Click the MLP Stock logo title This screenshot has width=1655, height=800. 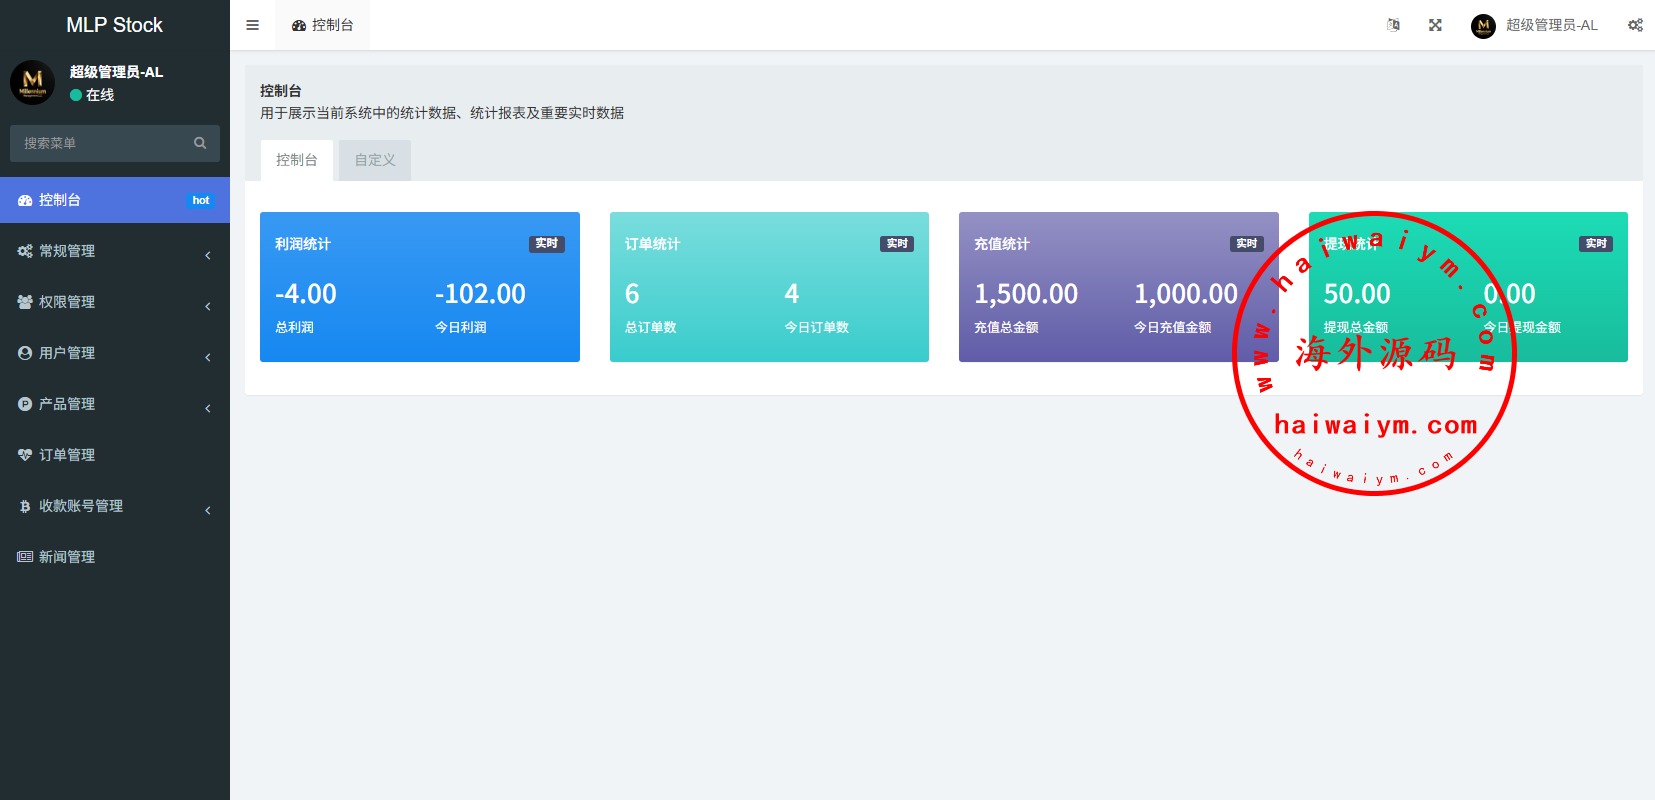(x=114, y=25)
